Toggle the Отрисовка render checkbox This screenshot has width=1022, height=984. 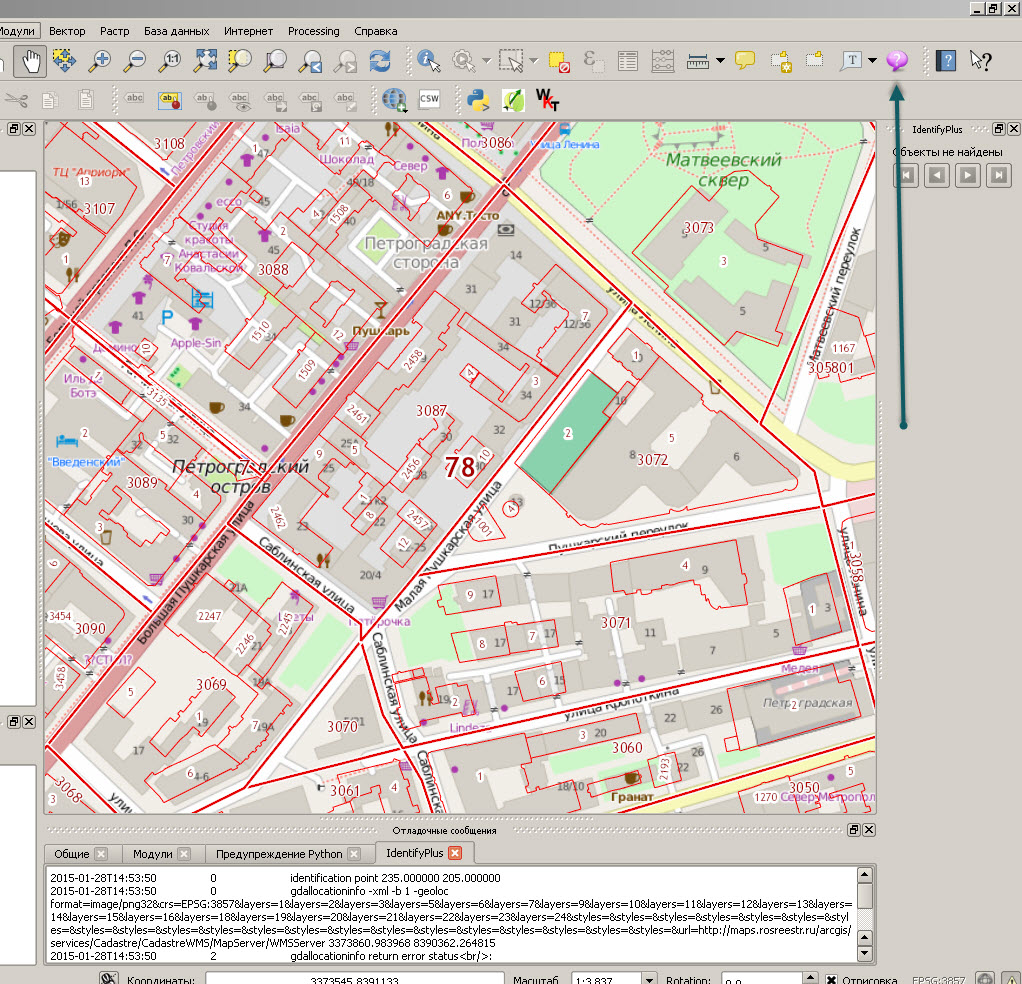830,980
